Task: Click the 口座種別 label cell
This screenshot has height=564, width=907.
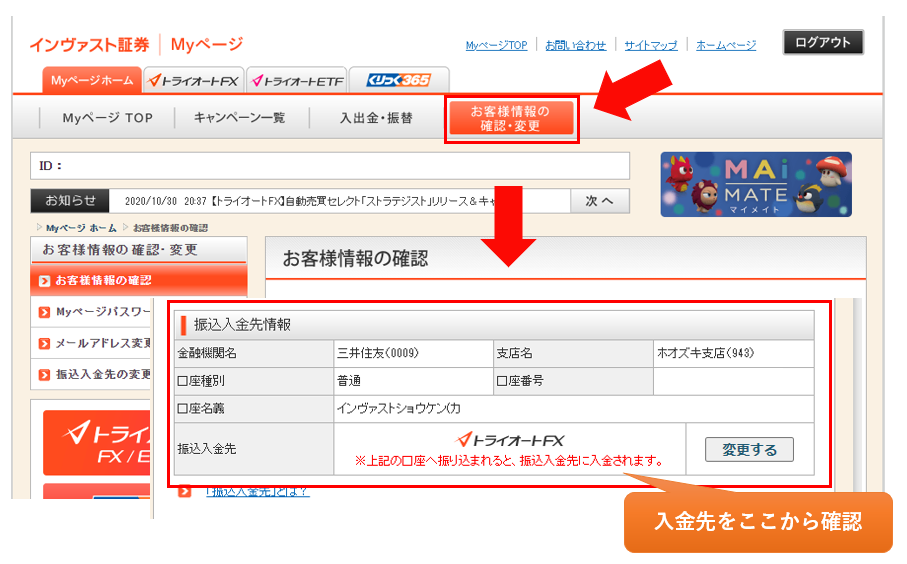Action: (254, 381)
